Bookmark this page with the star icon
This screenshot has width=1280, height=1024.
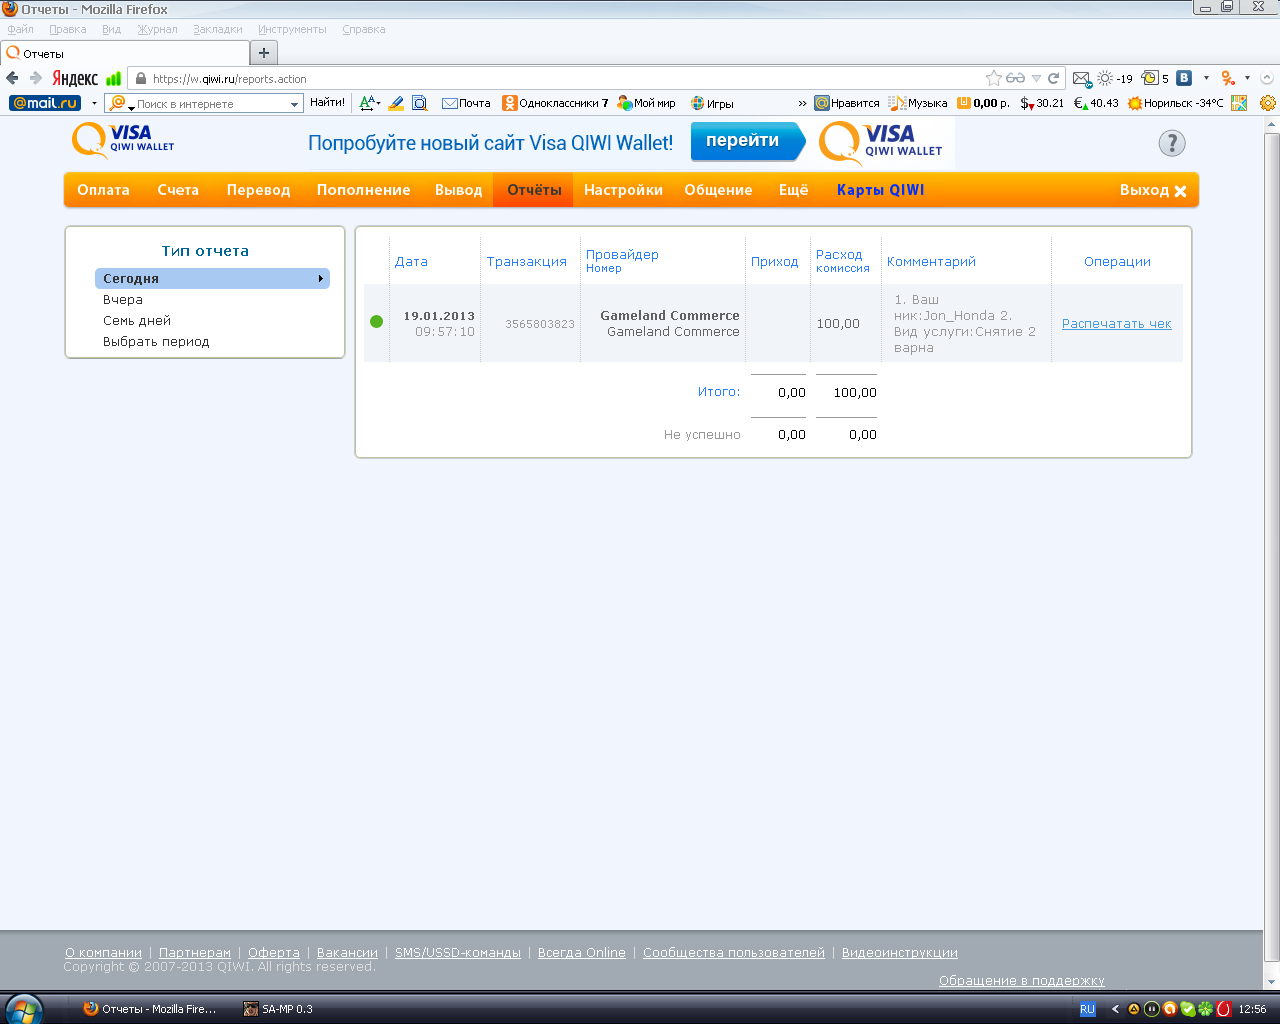click(993, 78)
